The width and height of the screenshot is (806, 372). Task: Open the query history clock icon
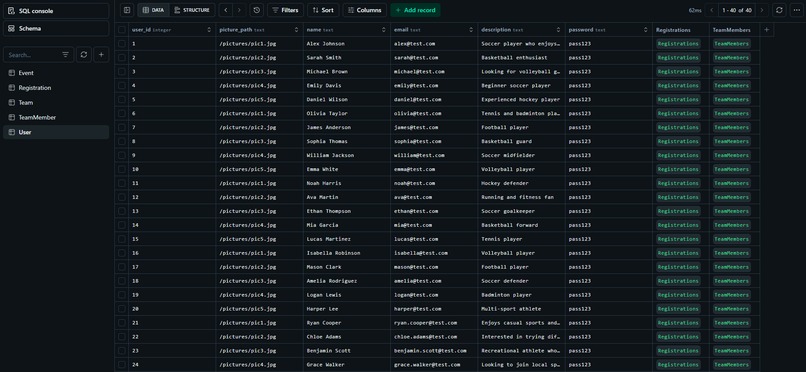pyautogui.click(x=257, y=10)
